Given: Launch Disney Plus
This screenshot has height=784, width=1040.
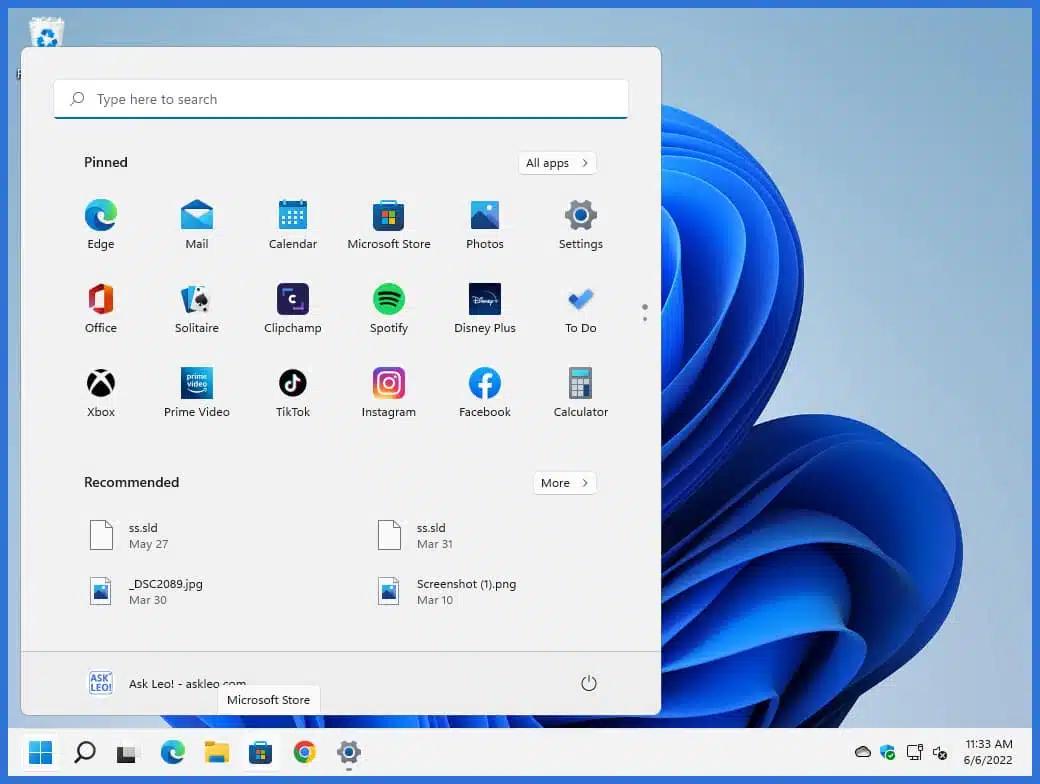Looking at the screenshot, I should (x=485, y=308).
